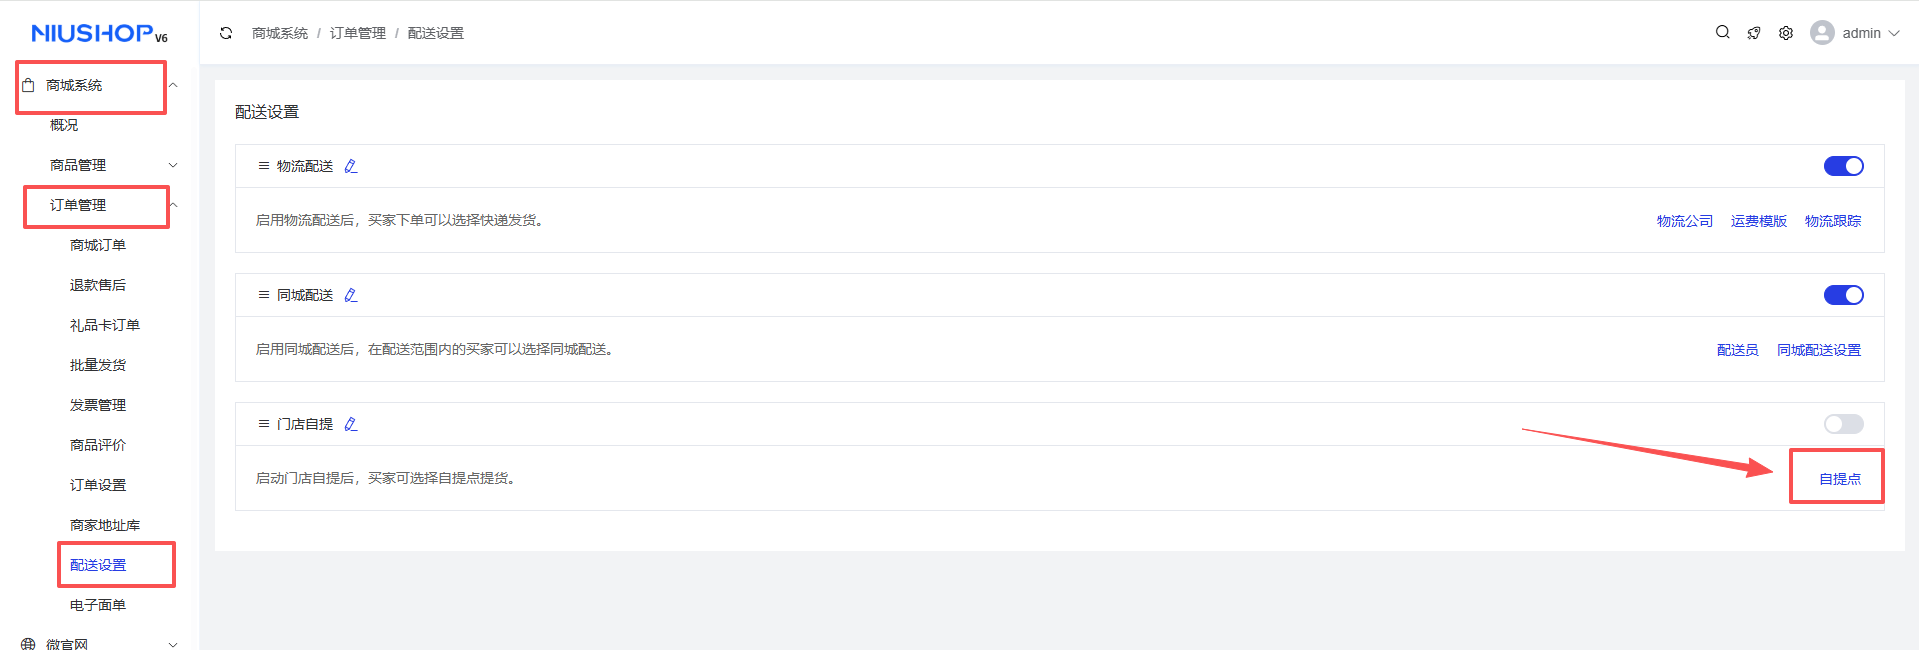The height and width of the screenshot is (650, 1919).
Task: Open the 自提点 link
Action: [x=1839, y=479]
